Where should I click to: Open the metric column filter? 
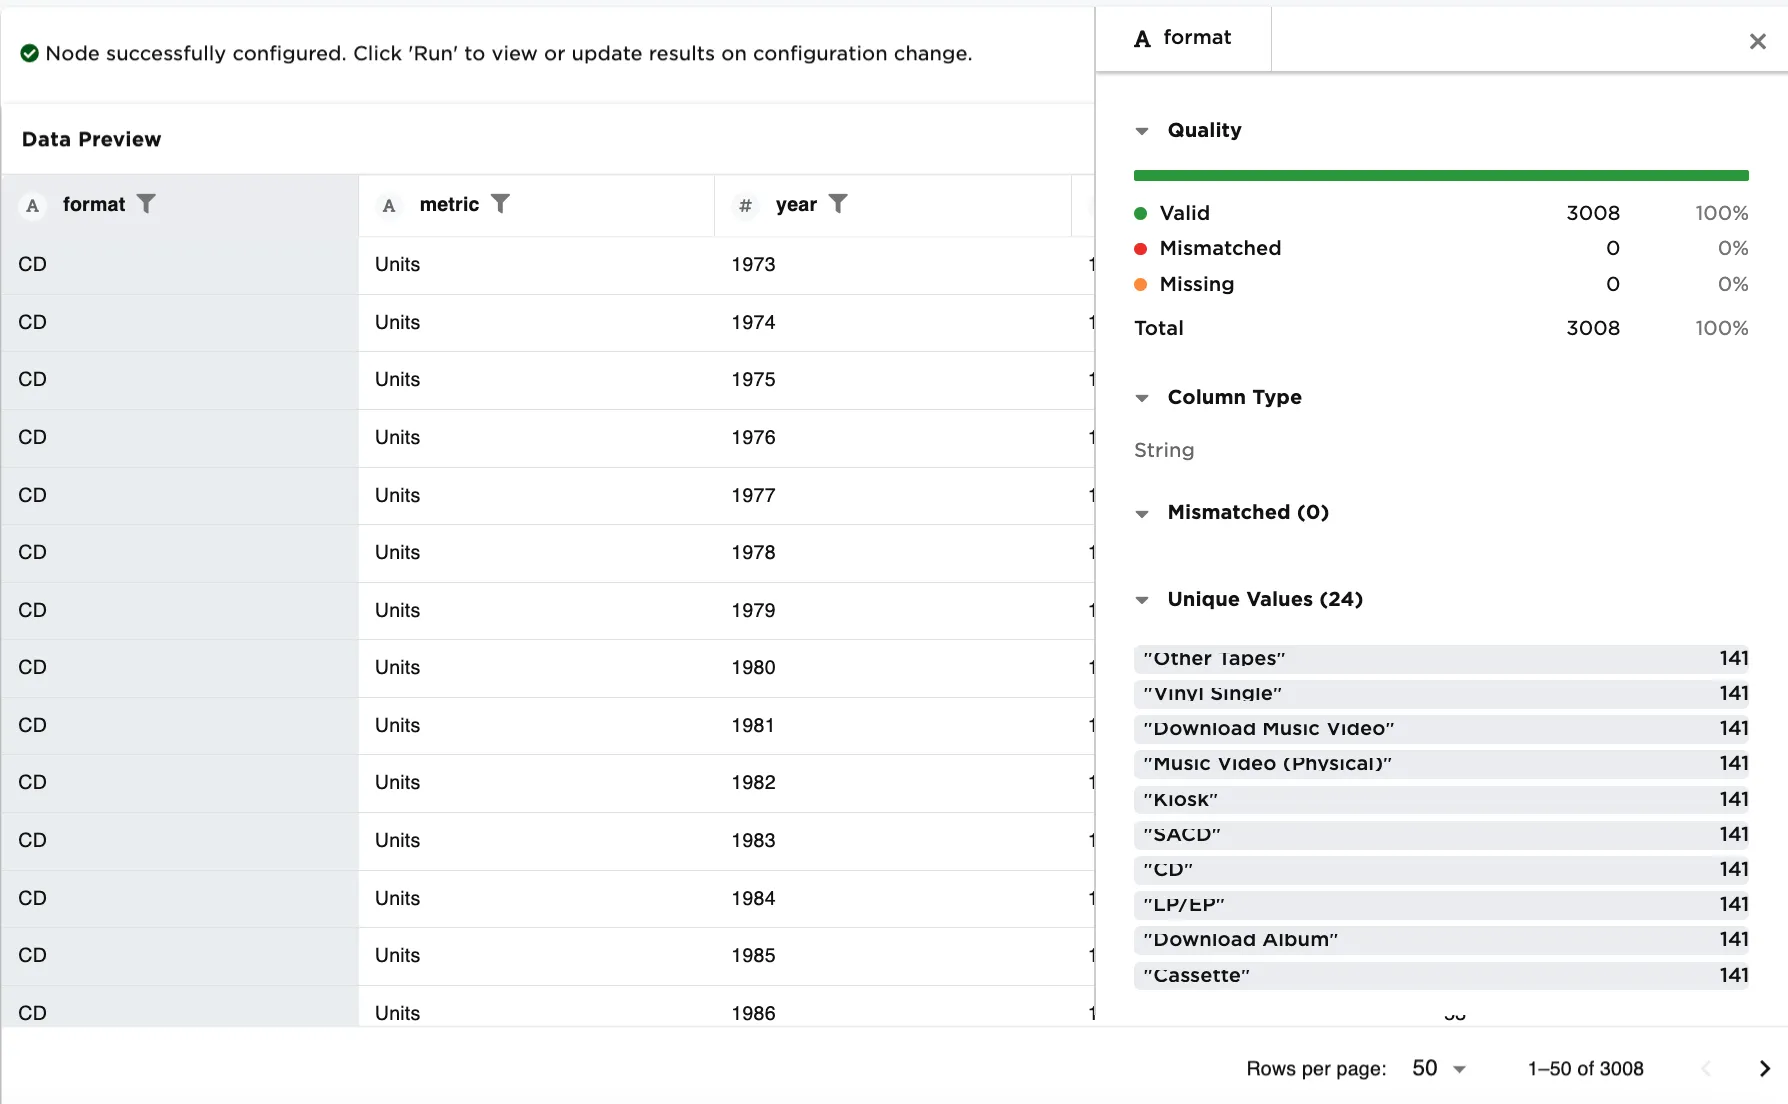click(500, 204)
